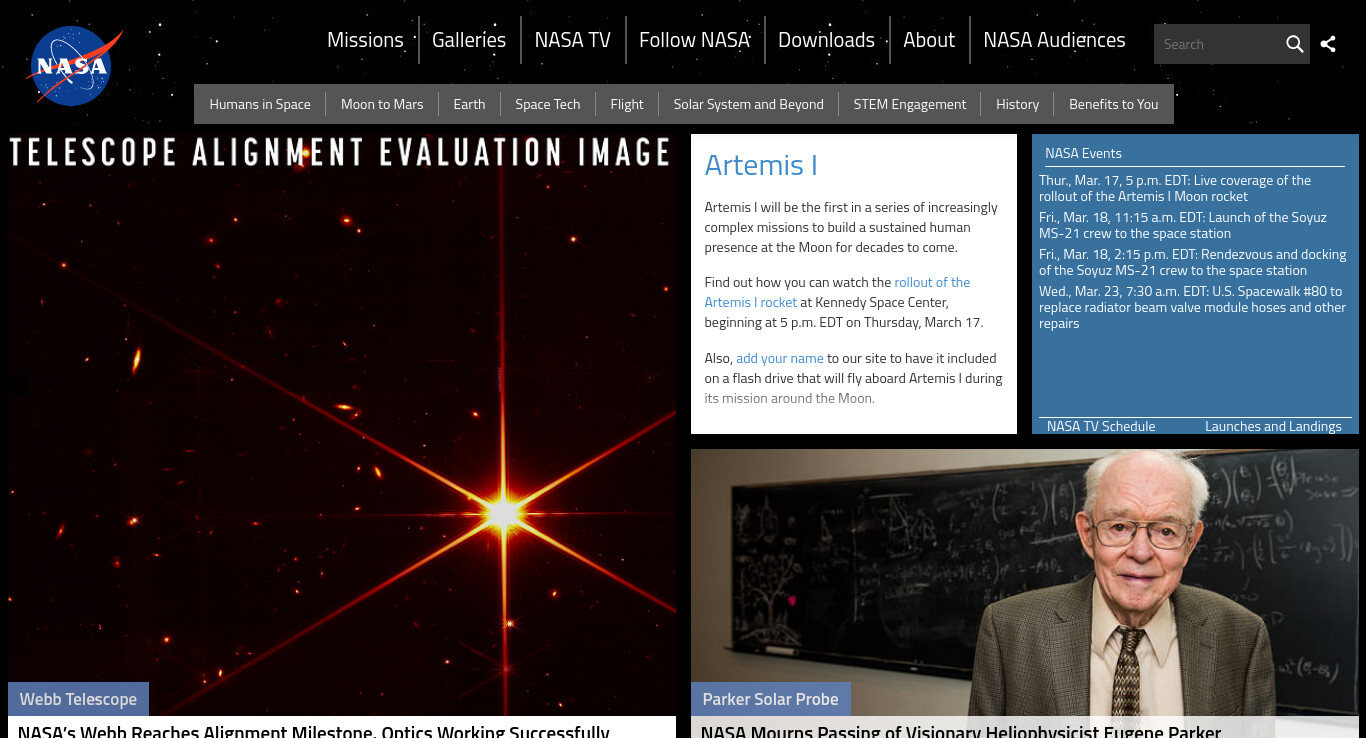Select the Flight topic
1366x738 pixels.
(x=627, y=104)
